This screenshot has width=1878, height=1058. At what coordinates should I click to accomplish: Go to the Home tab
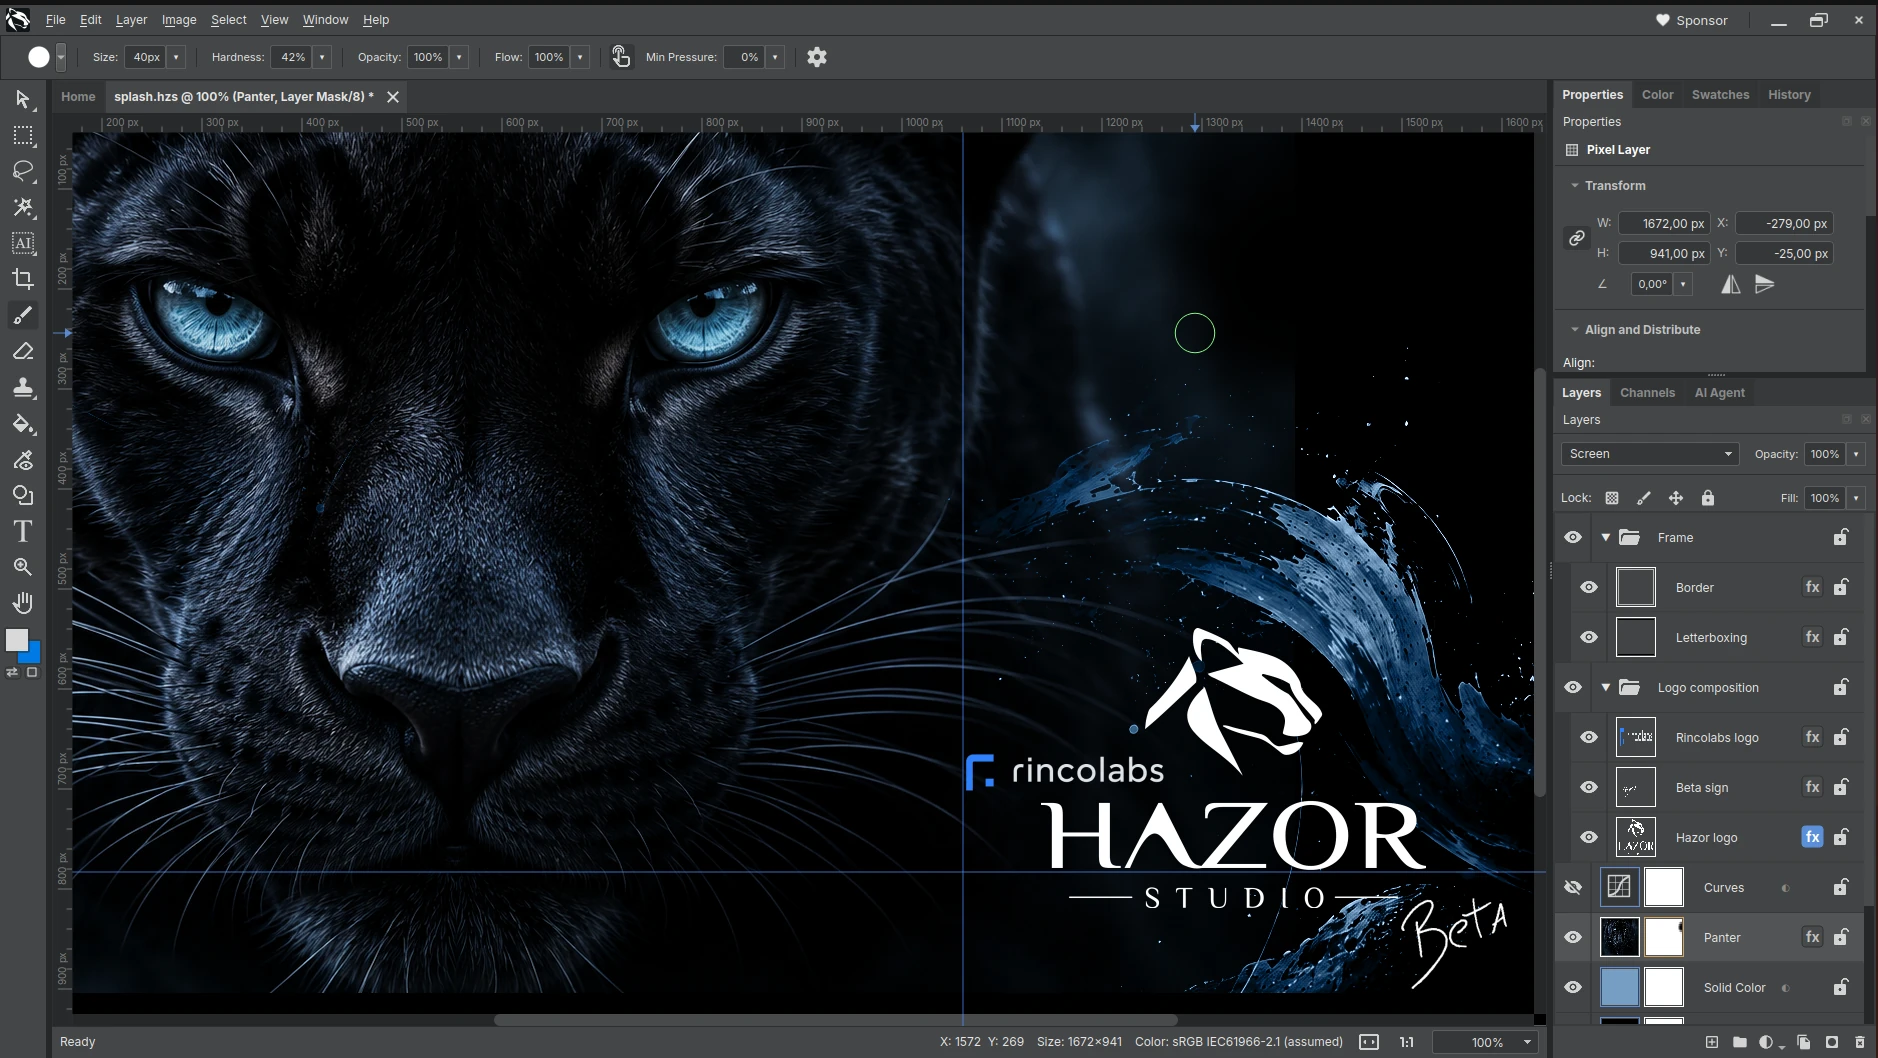[x=78, y=97]
